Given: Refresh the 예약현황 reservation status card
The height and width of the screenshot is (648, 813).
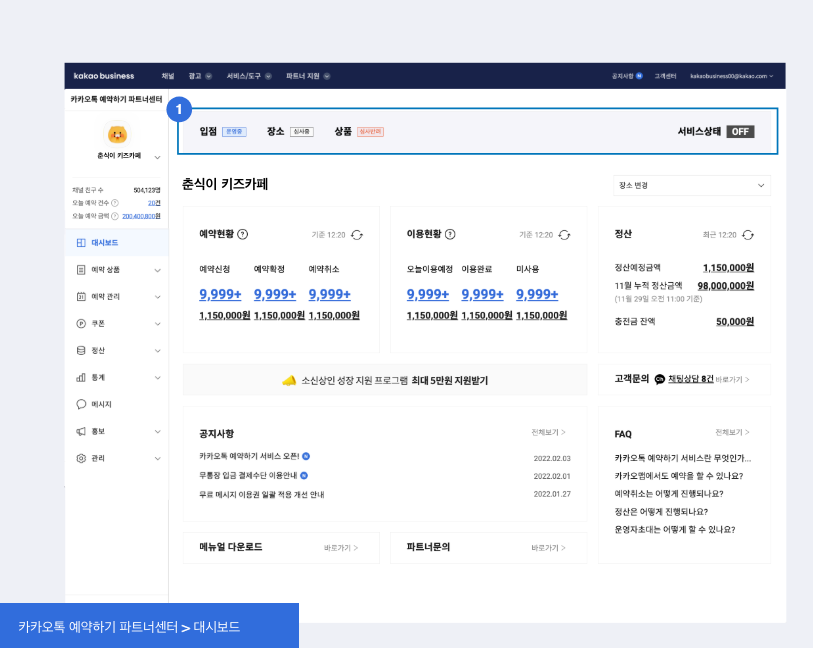Looking at the screenshot, I should coord(357,234).
